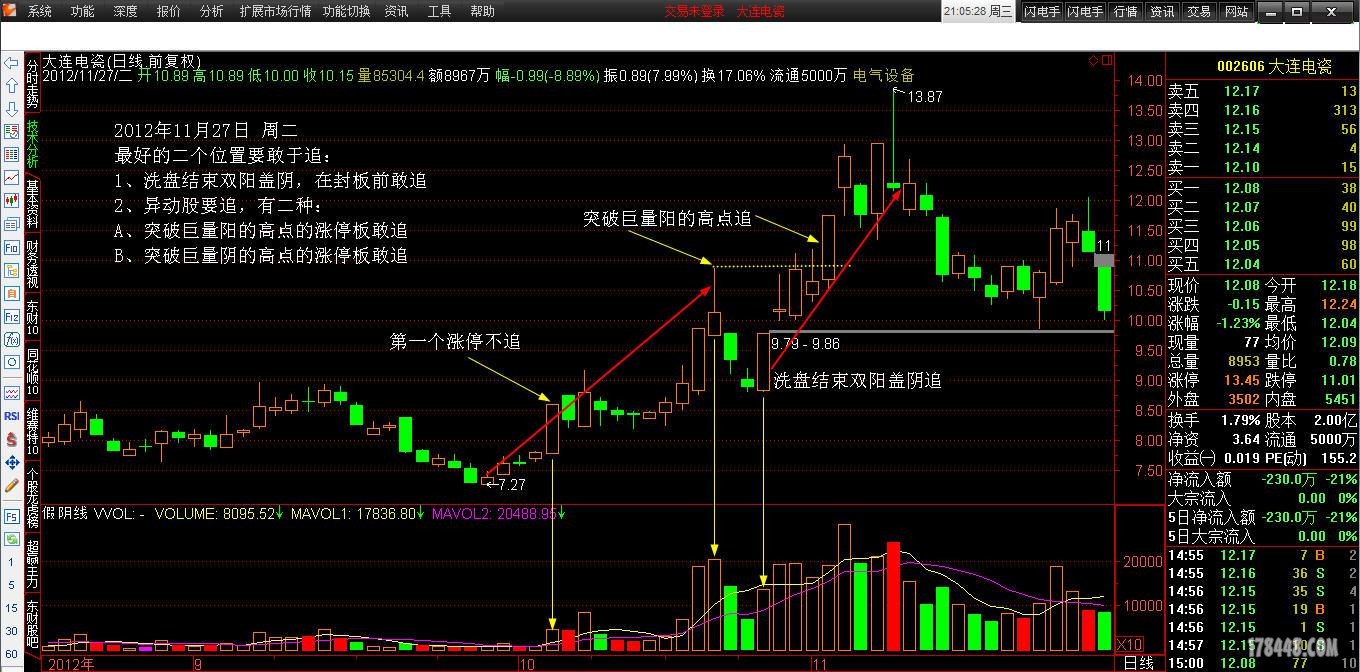Click the candlestick chart icon in sidebar
The image size is (1360, 672).
[x=11, y=200]
